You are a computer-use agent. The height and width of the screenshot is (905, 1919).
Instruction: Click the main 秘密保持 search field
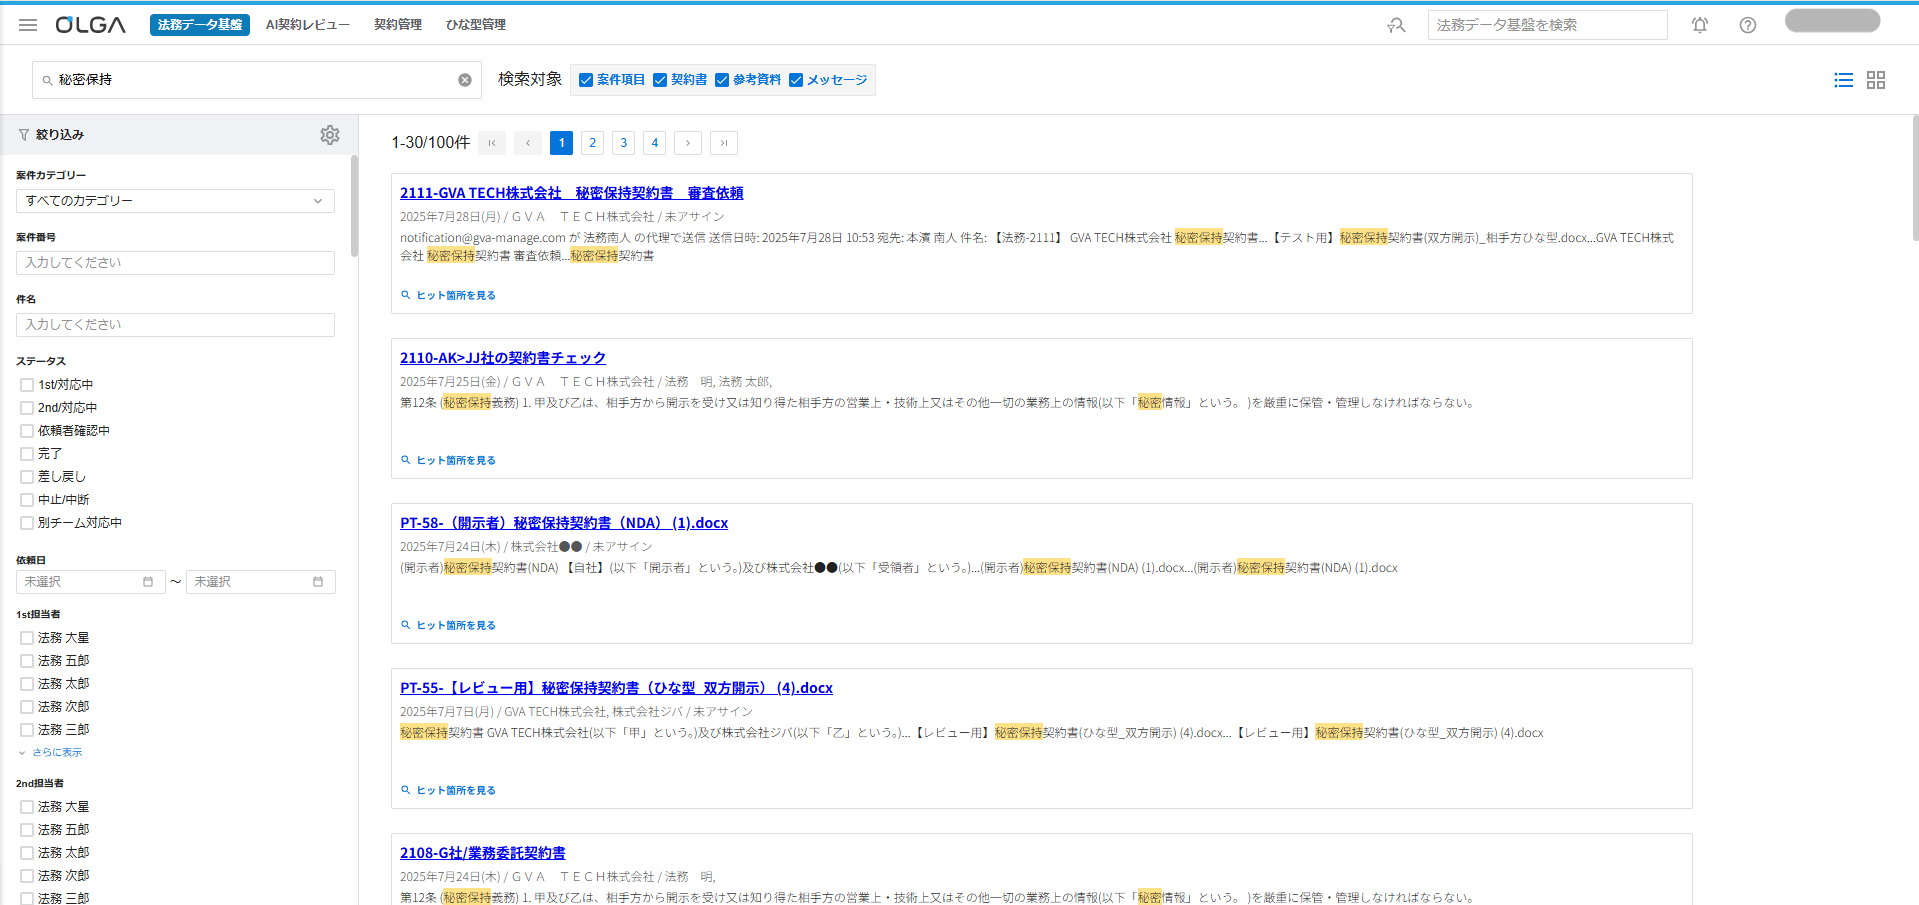(x=257, y=80)
